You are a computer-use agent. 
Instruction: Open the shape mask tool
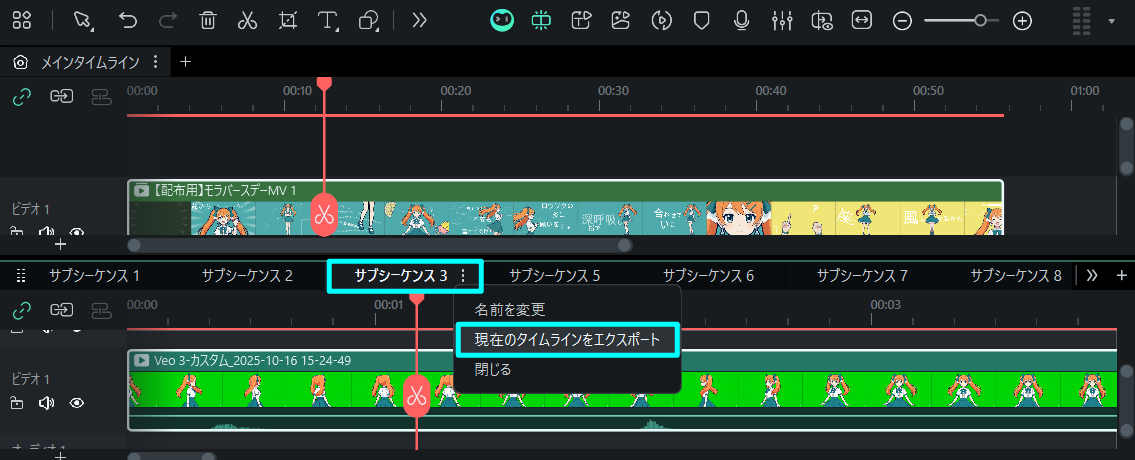[x=369, y=20]
